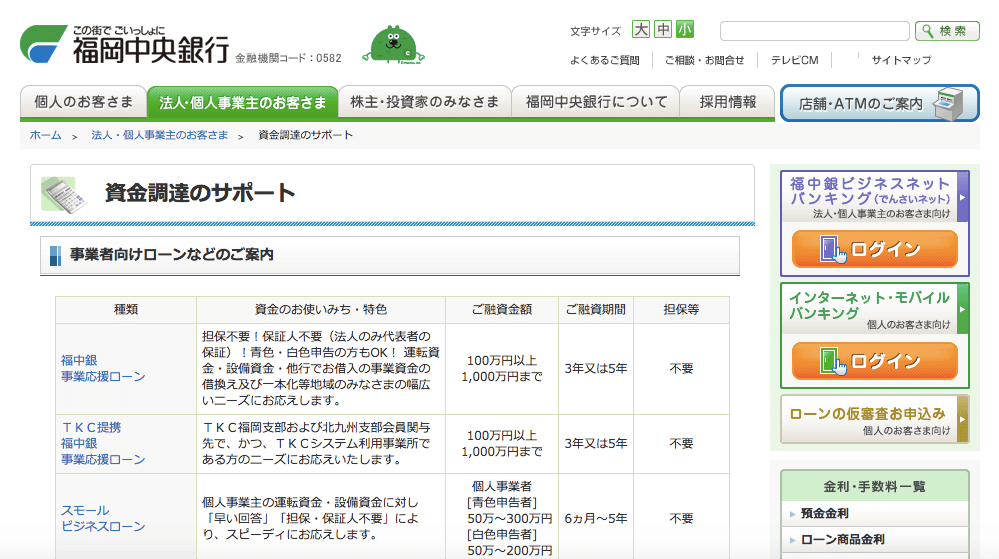The image size is (999, 559).
Task: Open ローンの仮審査お申込み banner
Action: [874, 419]
